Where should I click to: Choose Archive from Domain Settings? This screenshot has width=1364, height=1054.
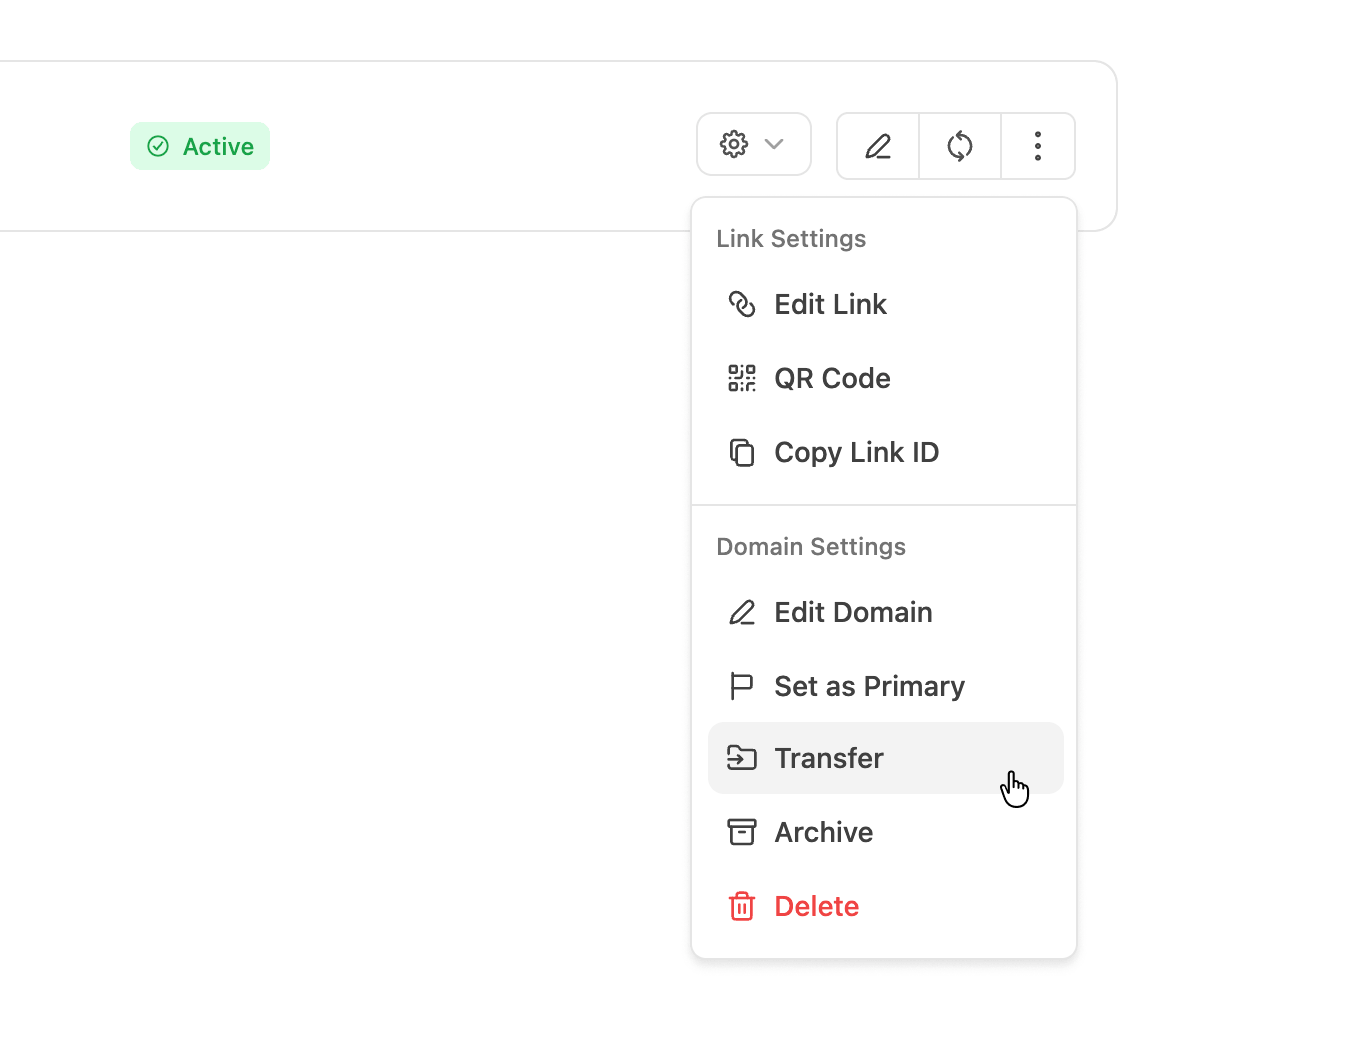[x=886, y=832]
